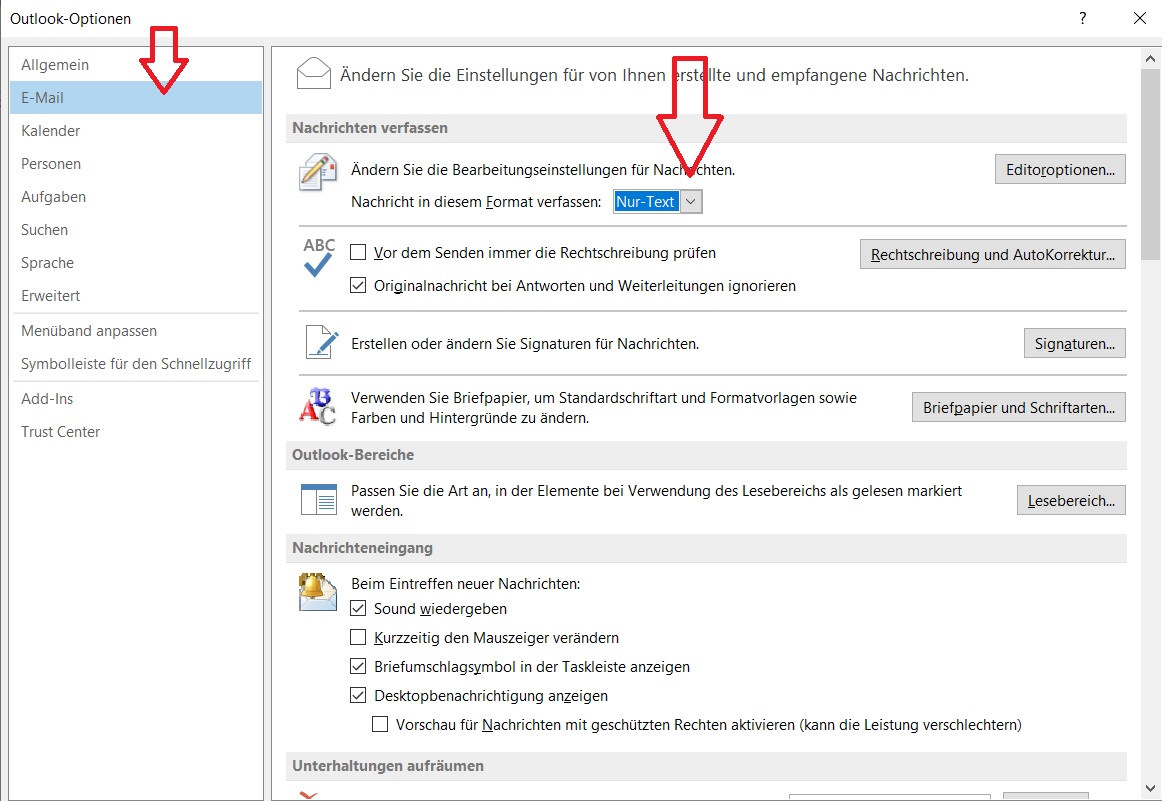Click the Editoroptionen button

point(1060,170)
